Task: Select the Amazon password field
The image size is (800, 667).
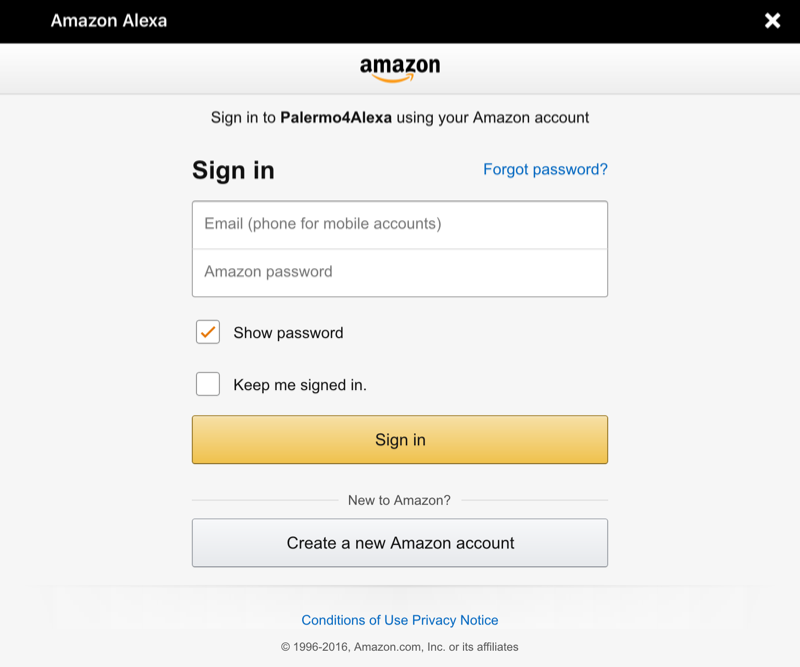Action: point(400,272)
